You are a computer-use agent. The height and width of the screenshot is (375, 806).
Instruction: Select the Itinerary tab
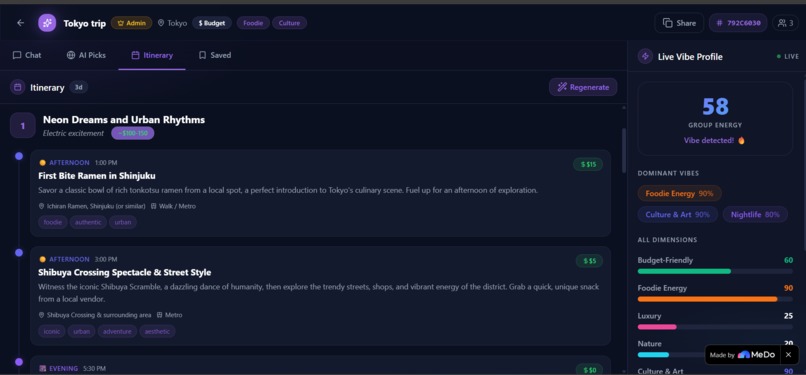[x=152, y=55]
